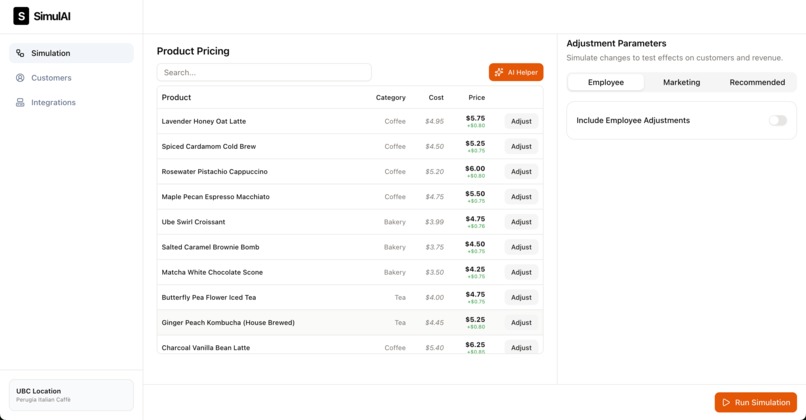Click the $4.95 cost value

[x=434, y=121]
